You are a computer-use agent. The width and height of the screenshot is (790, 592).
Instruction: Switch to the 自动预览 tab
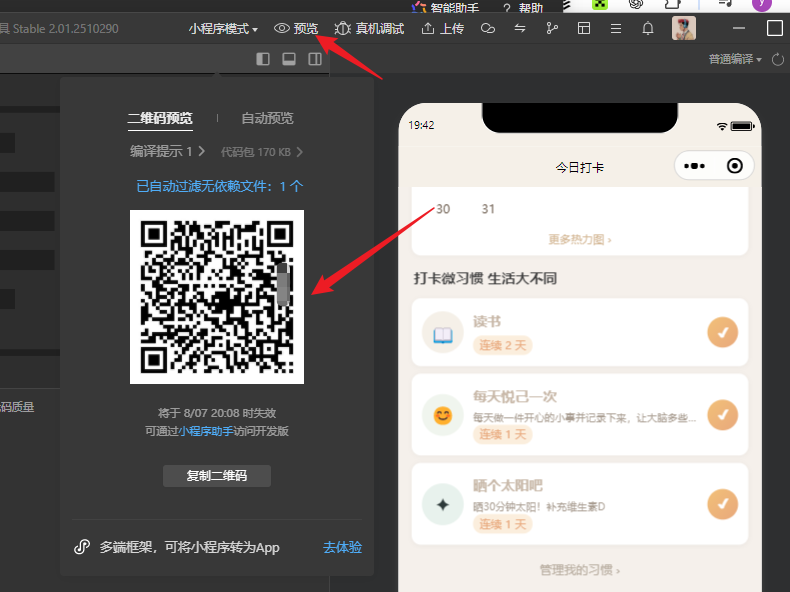click(267, 118)
